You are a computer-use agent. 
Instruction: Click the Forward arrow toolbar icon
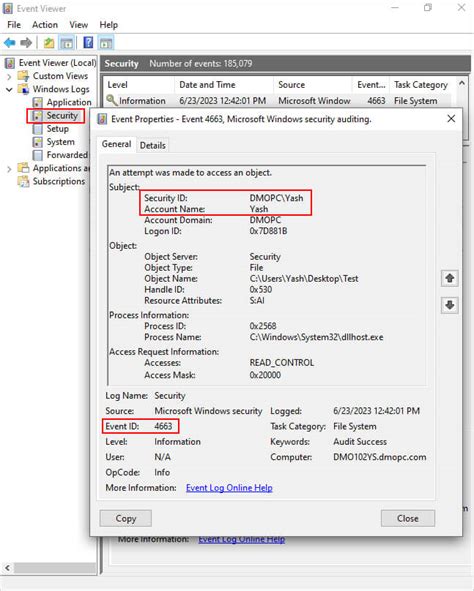click(x=26, y=43)
